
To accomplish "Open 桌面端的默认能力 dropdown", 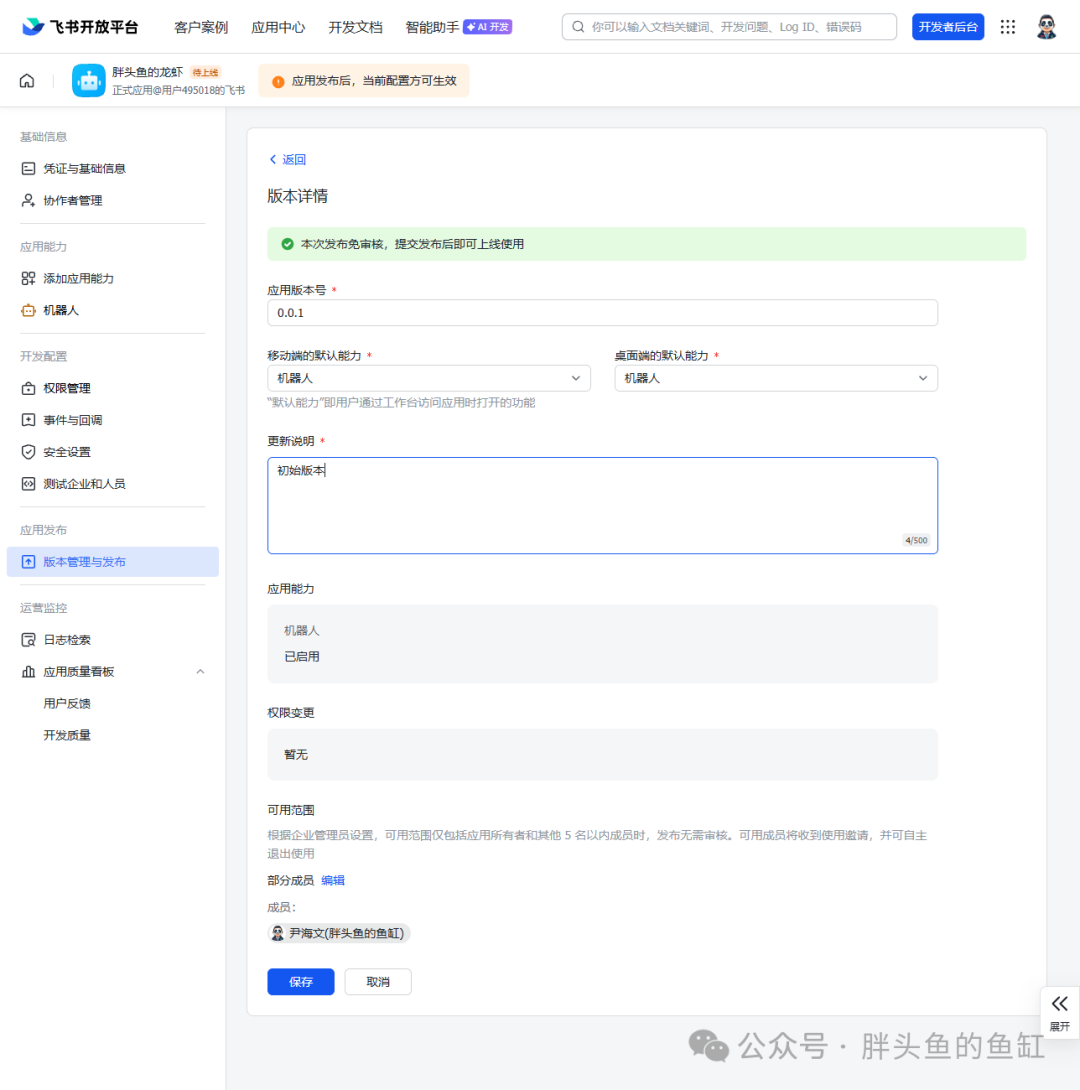I will point(776,378).
